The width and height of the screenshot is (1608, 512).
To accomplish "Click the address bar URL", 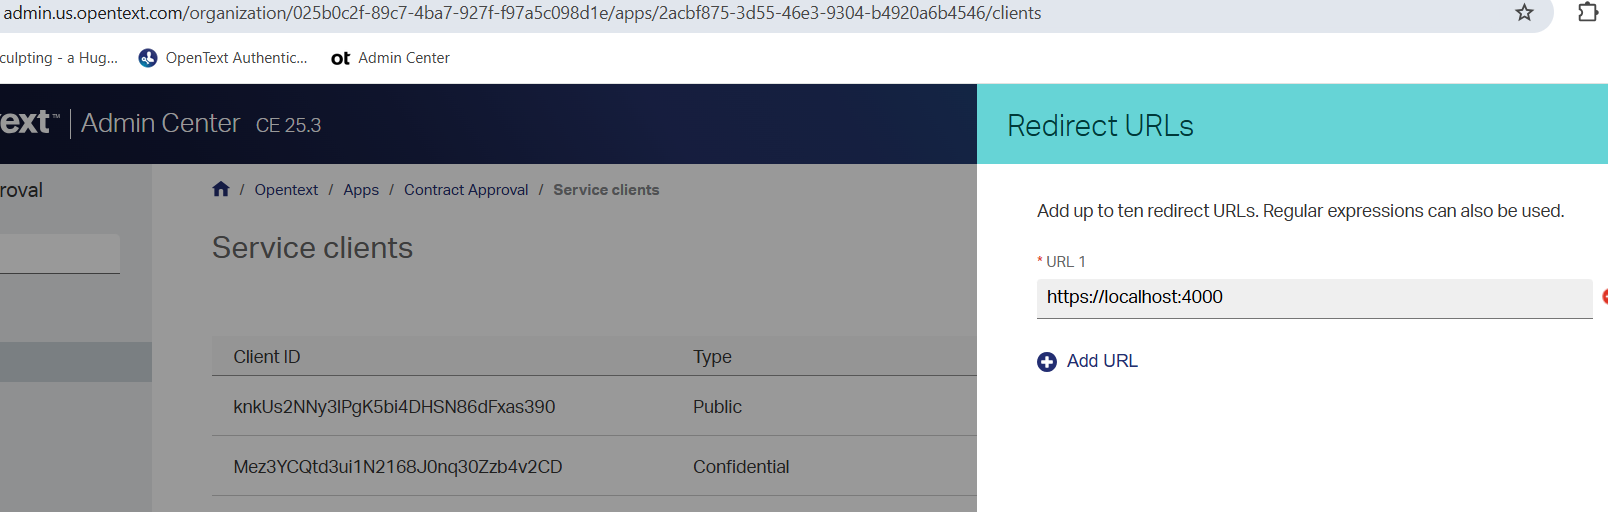I will point(522,13).
